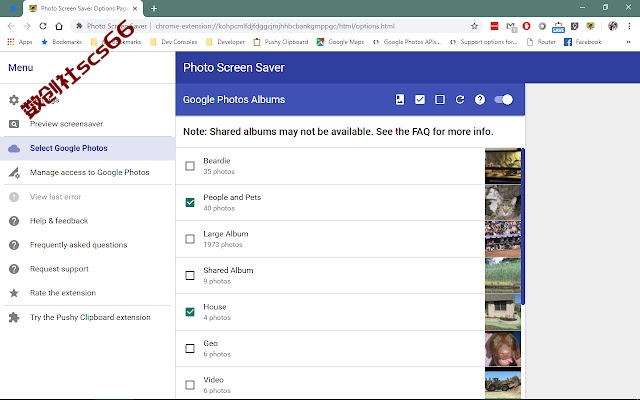
Task: Uncheck the House album checkbox
Action: tap(190, 312)
